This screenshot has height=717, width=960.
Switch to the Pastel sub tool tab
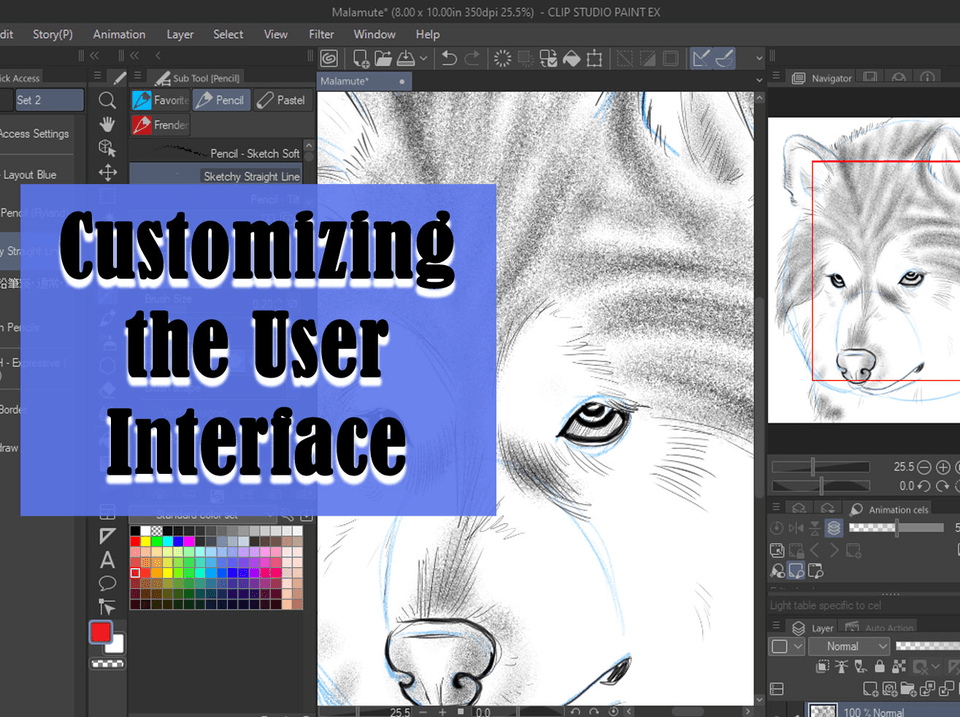(x=282, y=100)
